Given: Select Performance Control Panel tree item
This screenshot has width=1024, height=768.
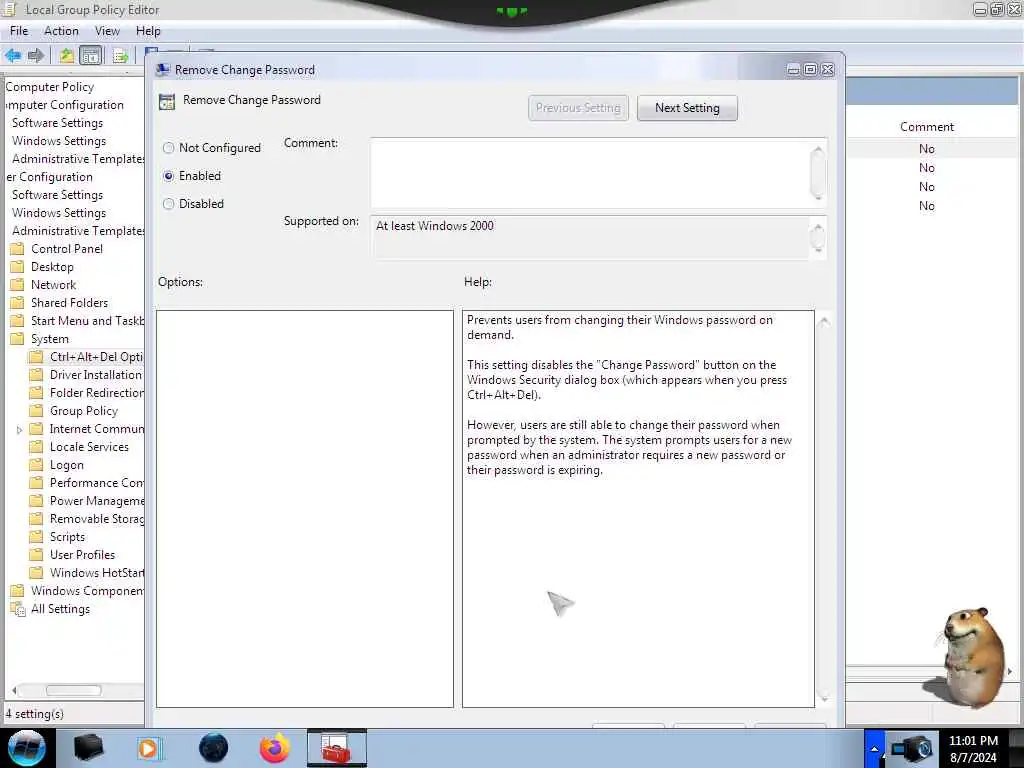Looking at the screenshot, I should [97, 483].
